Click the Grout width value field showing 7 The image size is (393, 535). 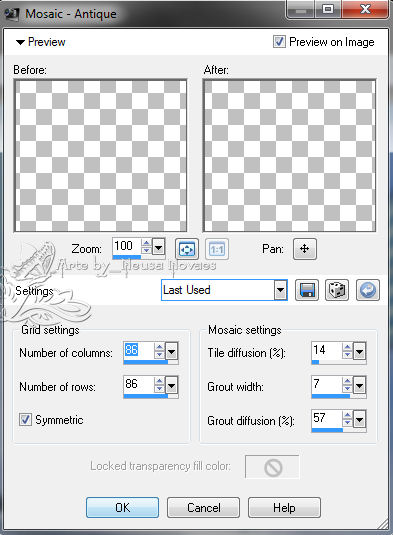327,385
